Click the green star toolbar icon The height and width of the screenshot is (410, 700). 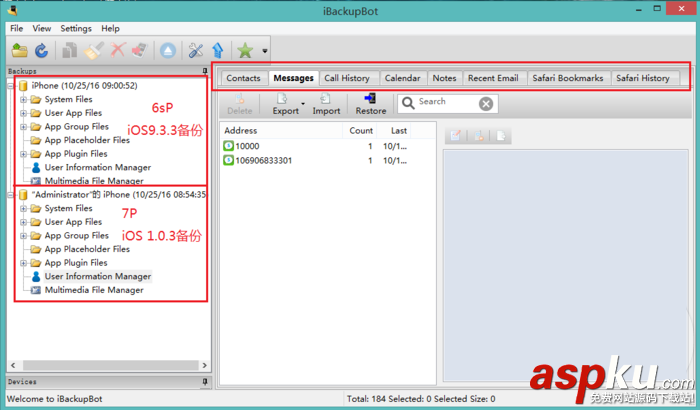[x=245, y=50]
